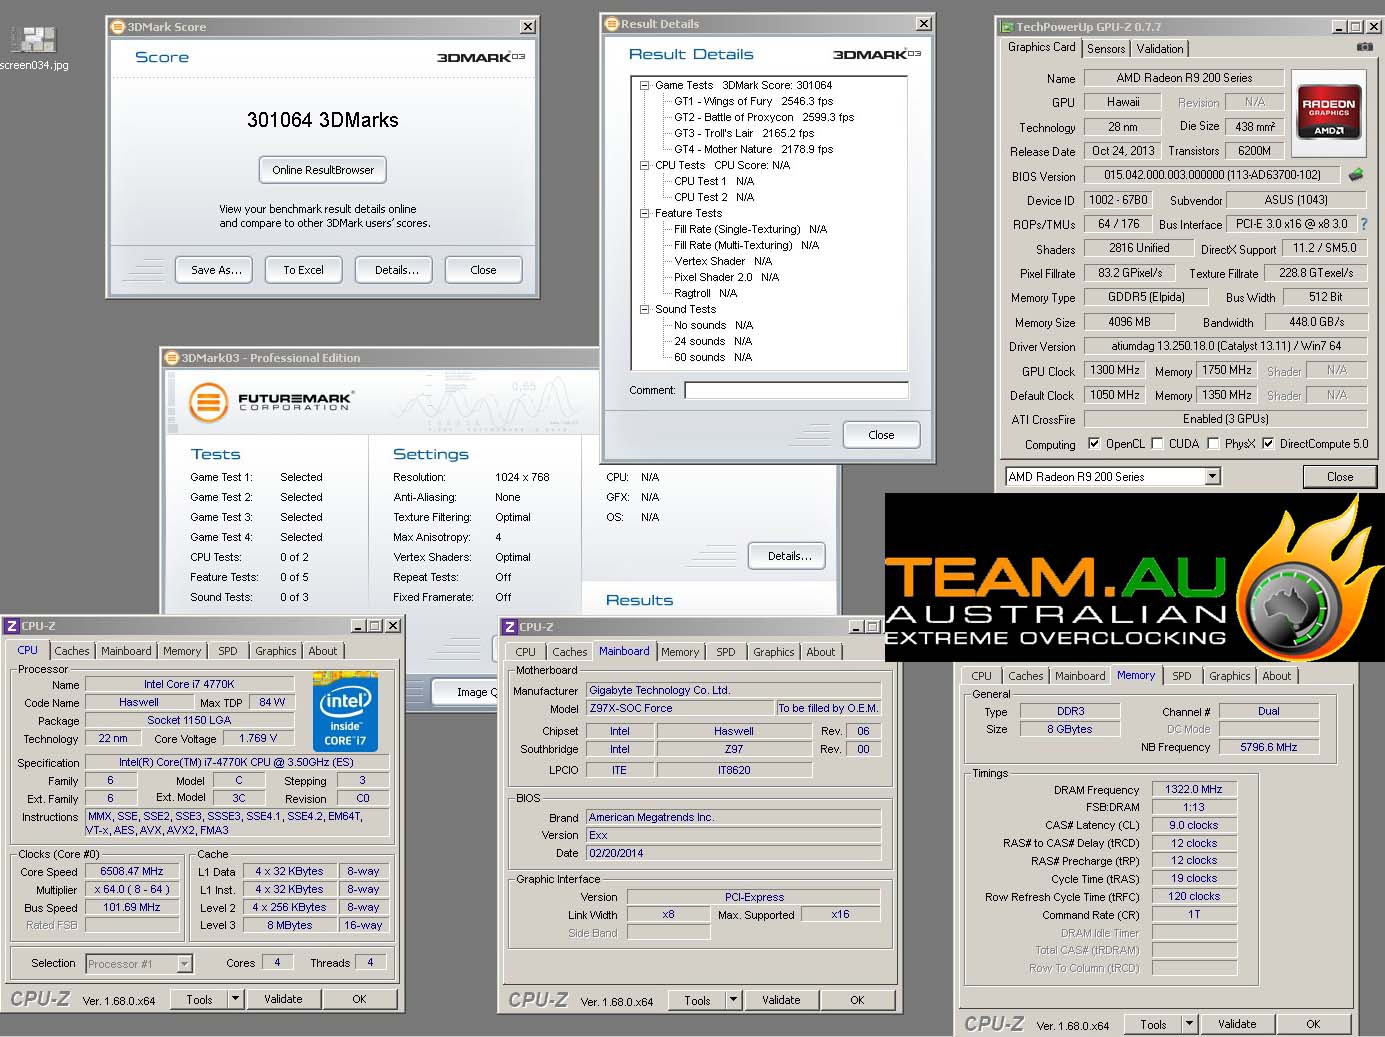Click the 301064 3DMarks score text
1385x1037 pixels.
click(x=323, y=120)
